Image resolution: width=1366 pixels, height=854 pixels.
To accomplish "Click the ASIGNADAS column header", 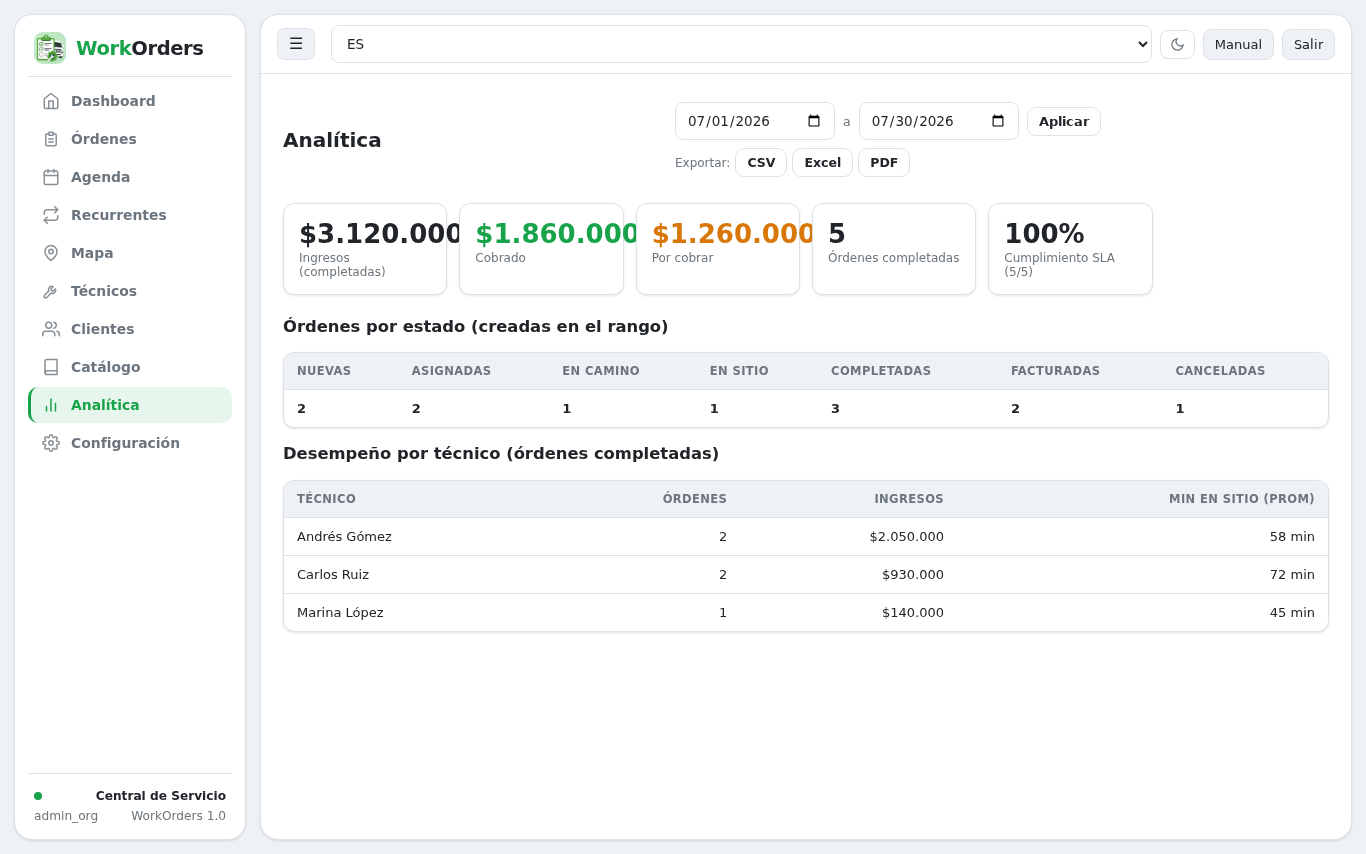I will (451, 371).
